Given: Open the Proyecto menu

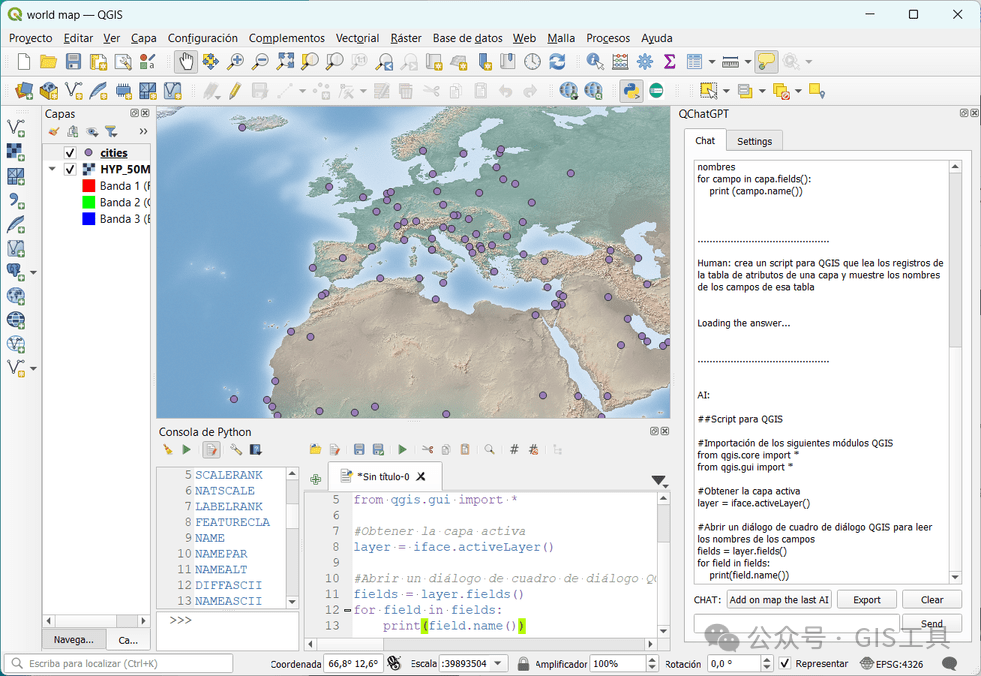Looking at the screenshot, I should pyautogui.click(x=31, y=38).
